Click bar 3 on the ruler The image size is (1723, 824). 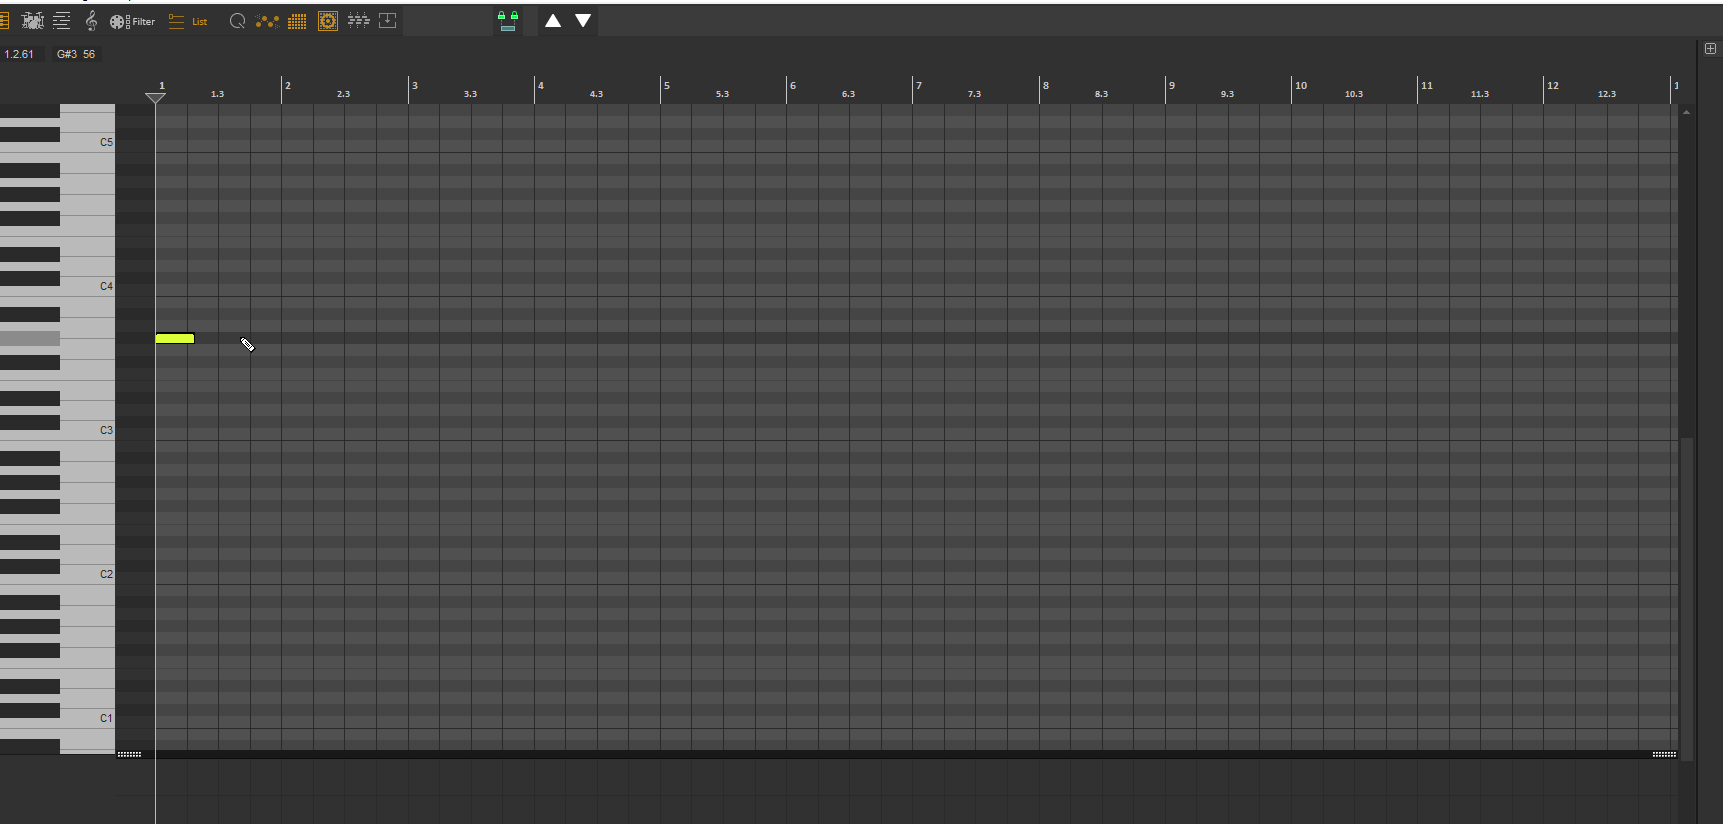[414, 86]
